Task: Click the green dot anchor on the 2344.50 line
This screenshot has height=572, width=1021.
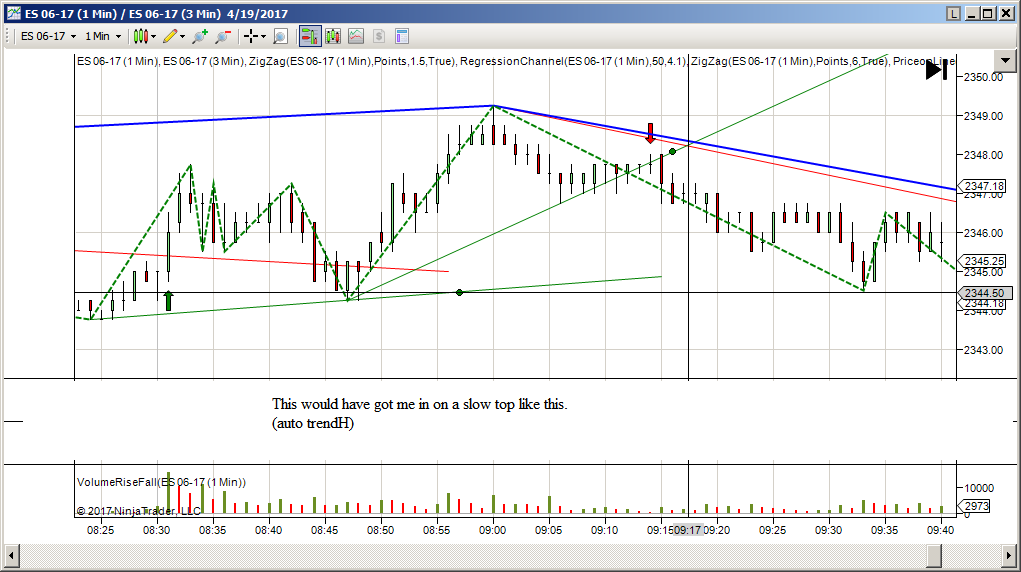Action: tap(460, 293)
